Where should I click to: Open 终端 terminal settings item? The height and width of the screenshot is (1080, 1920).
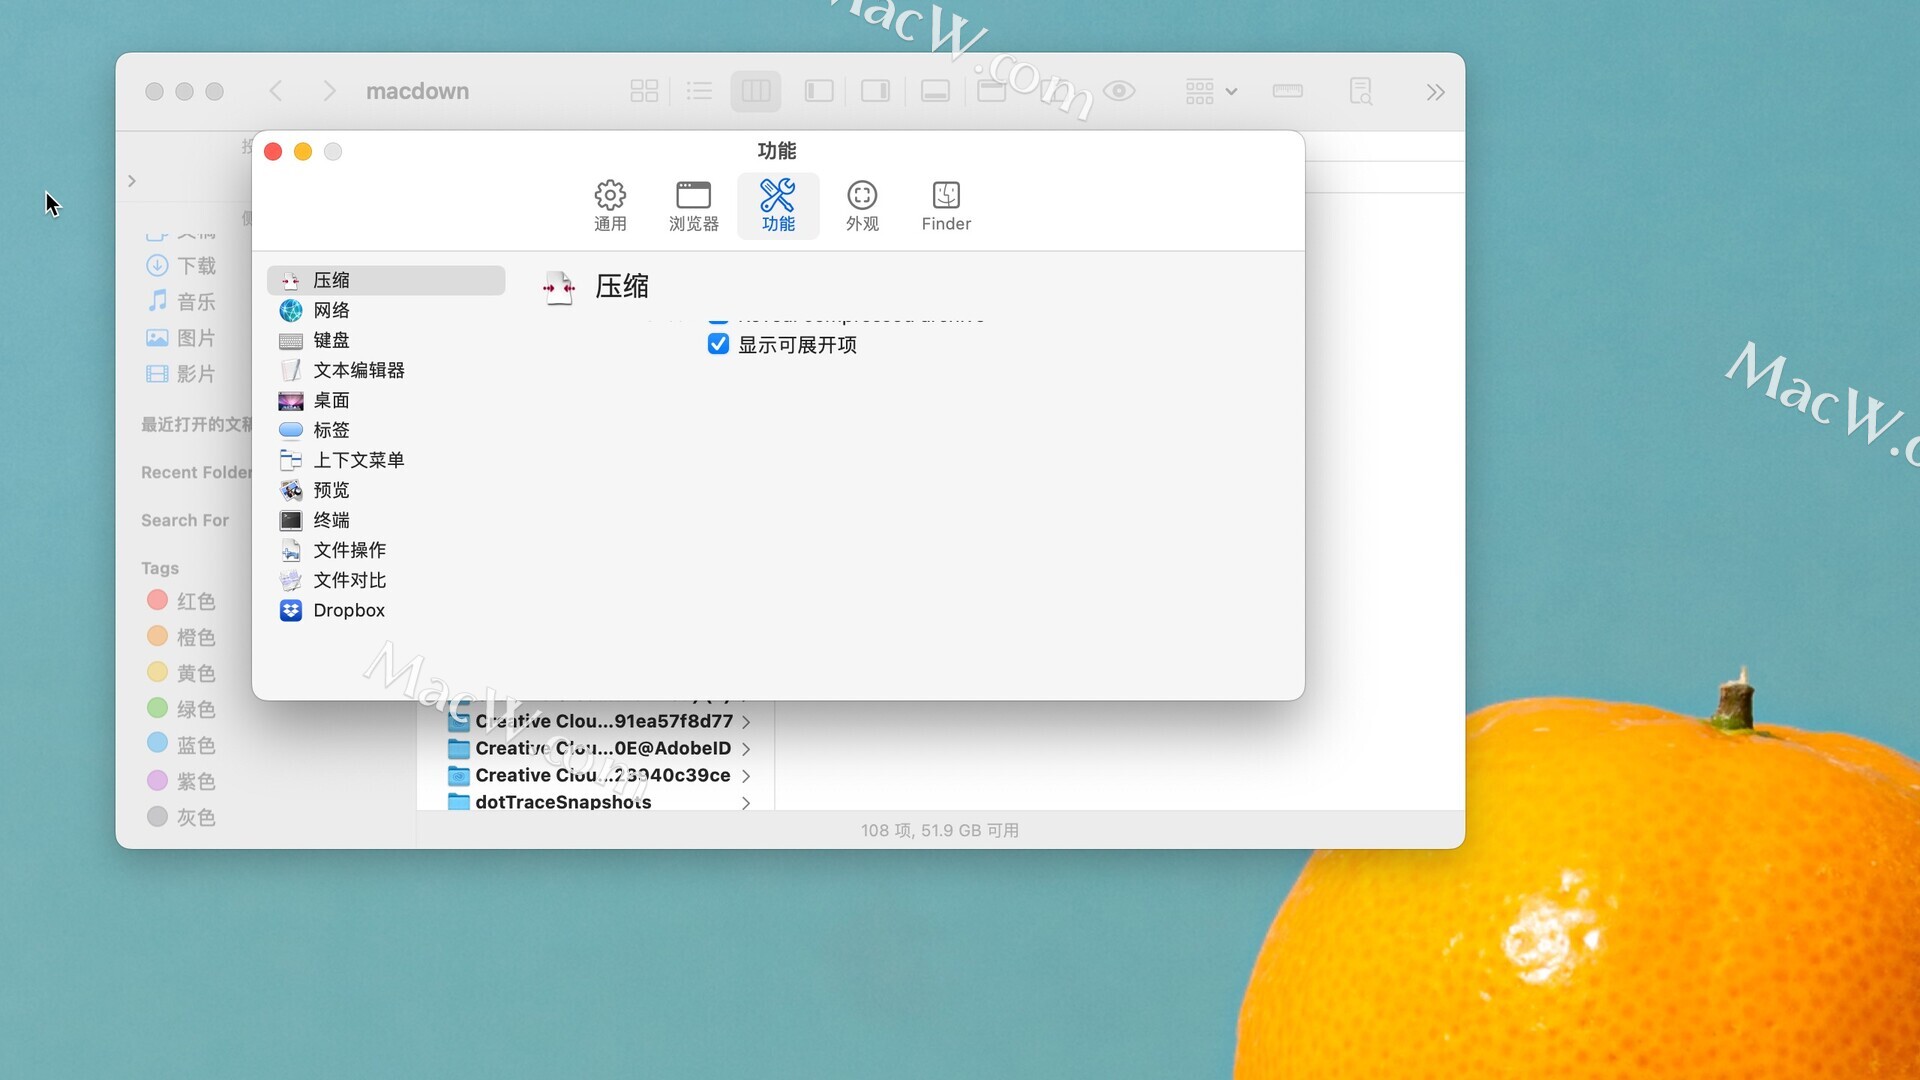click(x=386, y=520)
